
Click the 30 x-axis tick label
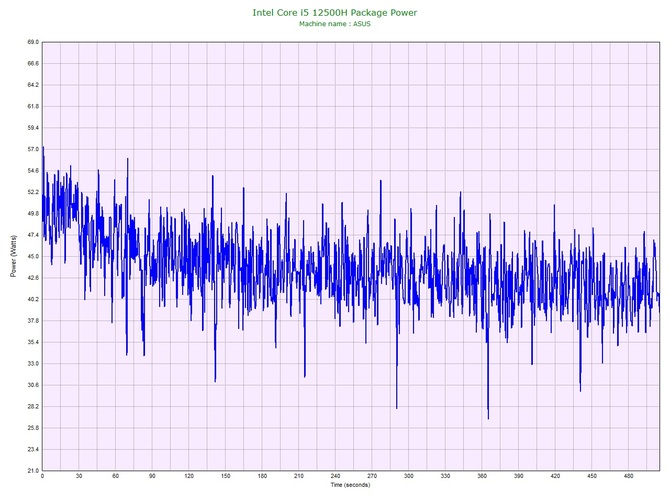pos(79,476)
